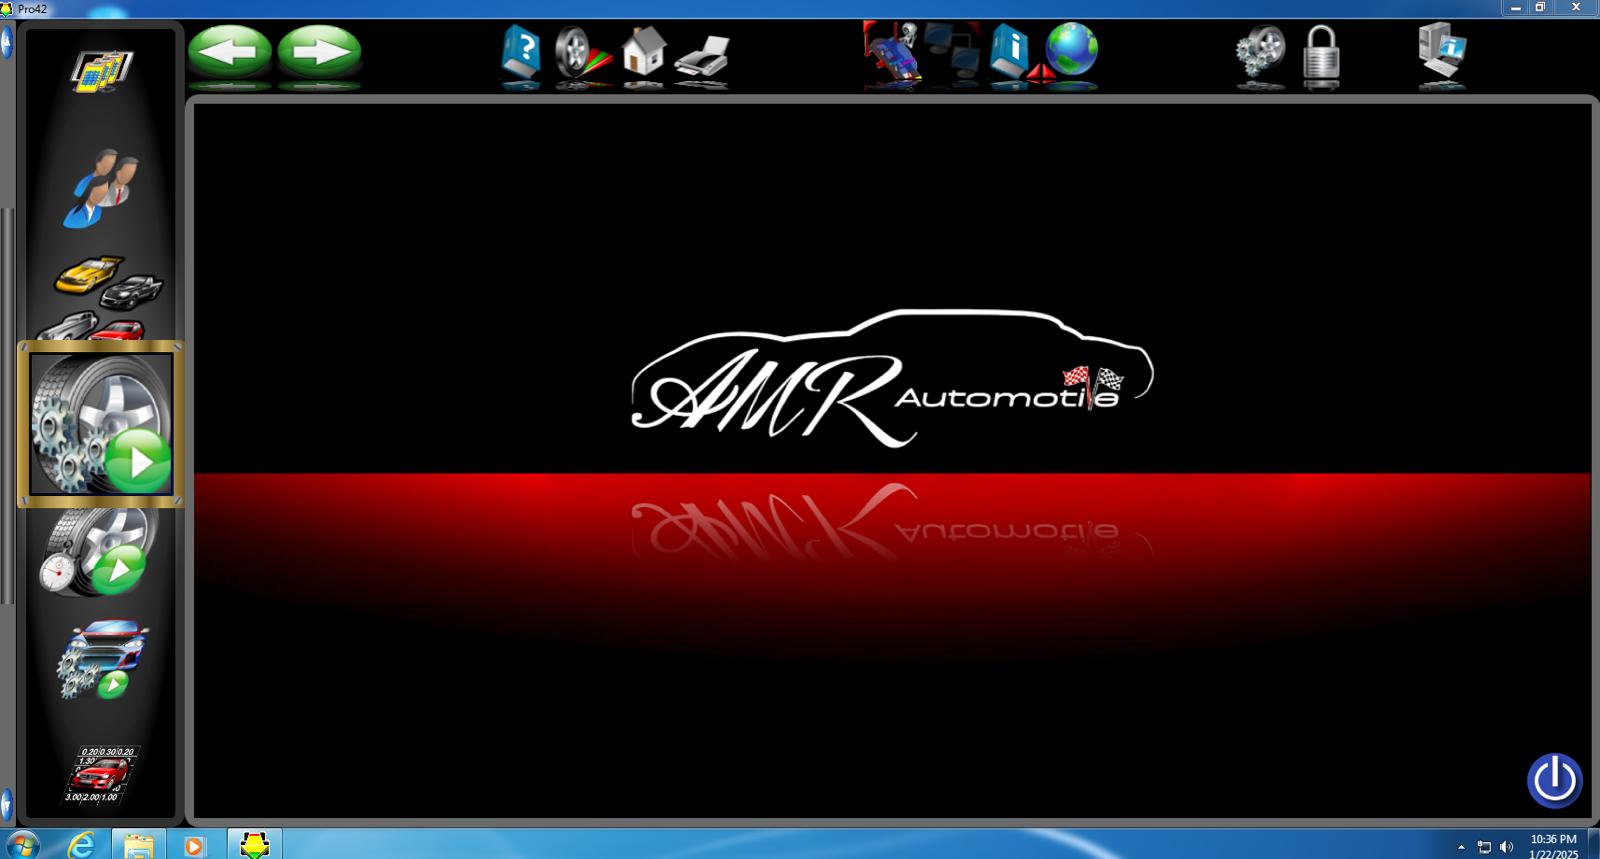Open the help book with question mark

point(521,52)
